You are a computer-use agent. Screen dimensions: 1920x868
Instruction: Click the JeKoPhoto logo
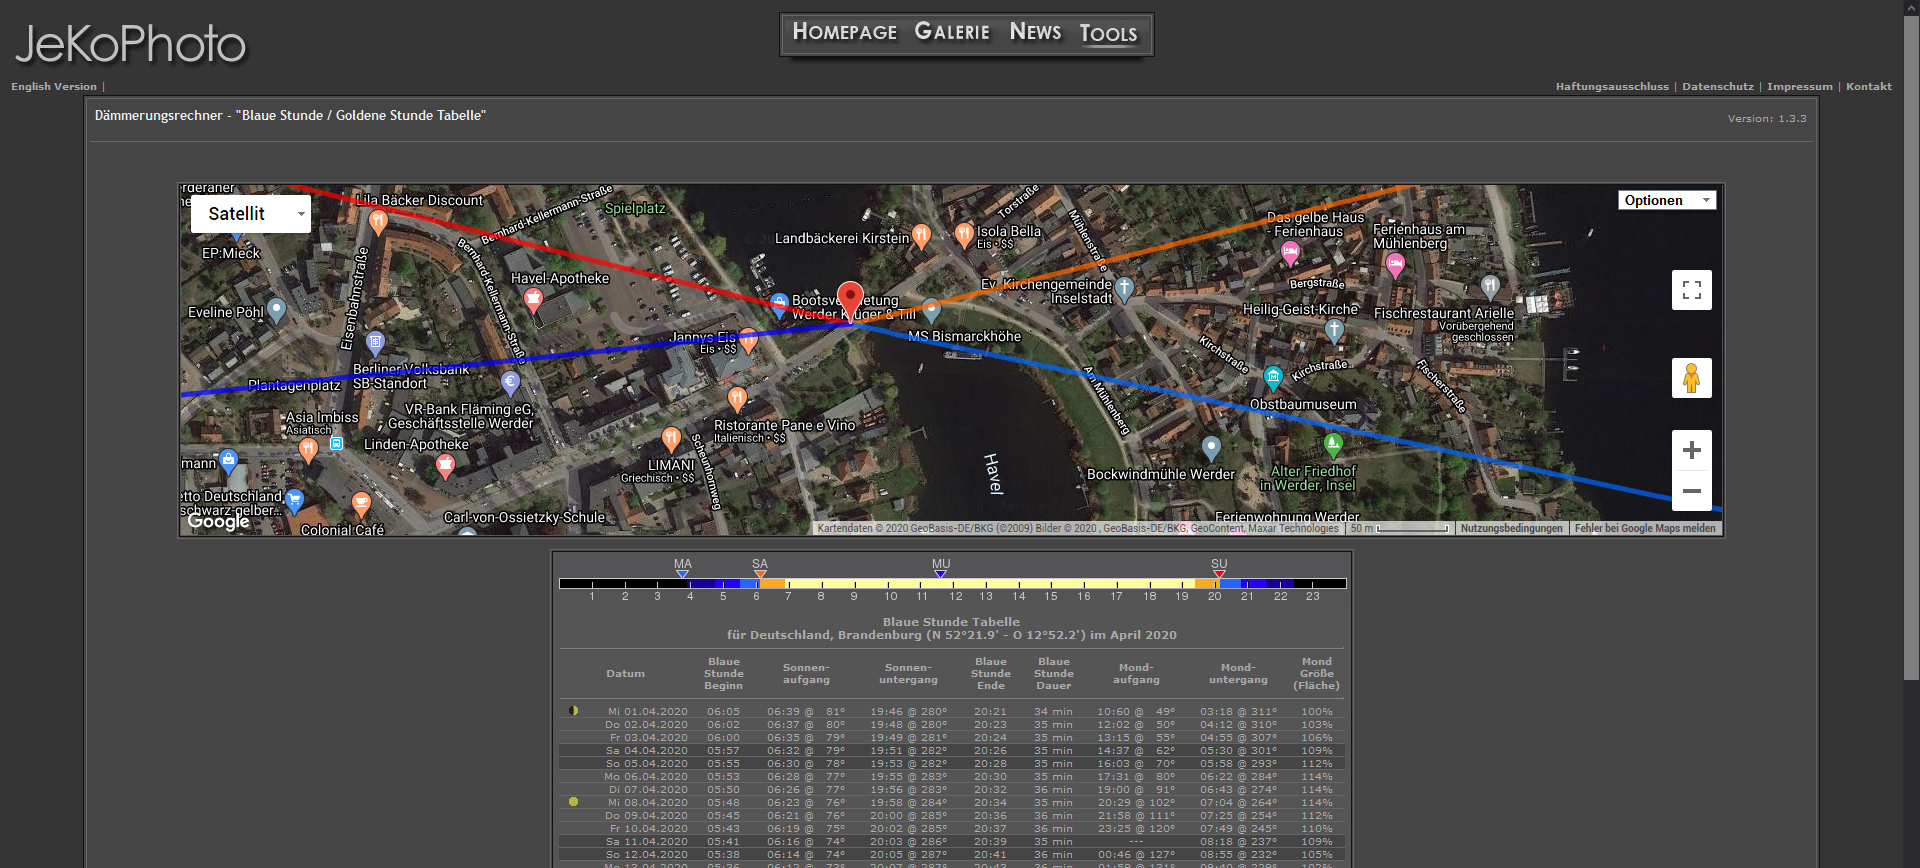[x=130, y=44]
